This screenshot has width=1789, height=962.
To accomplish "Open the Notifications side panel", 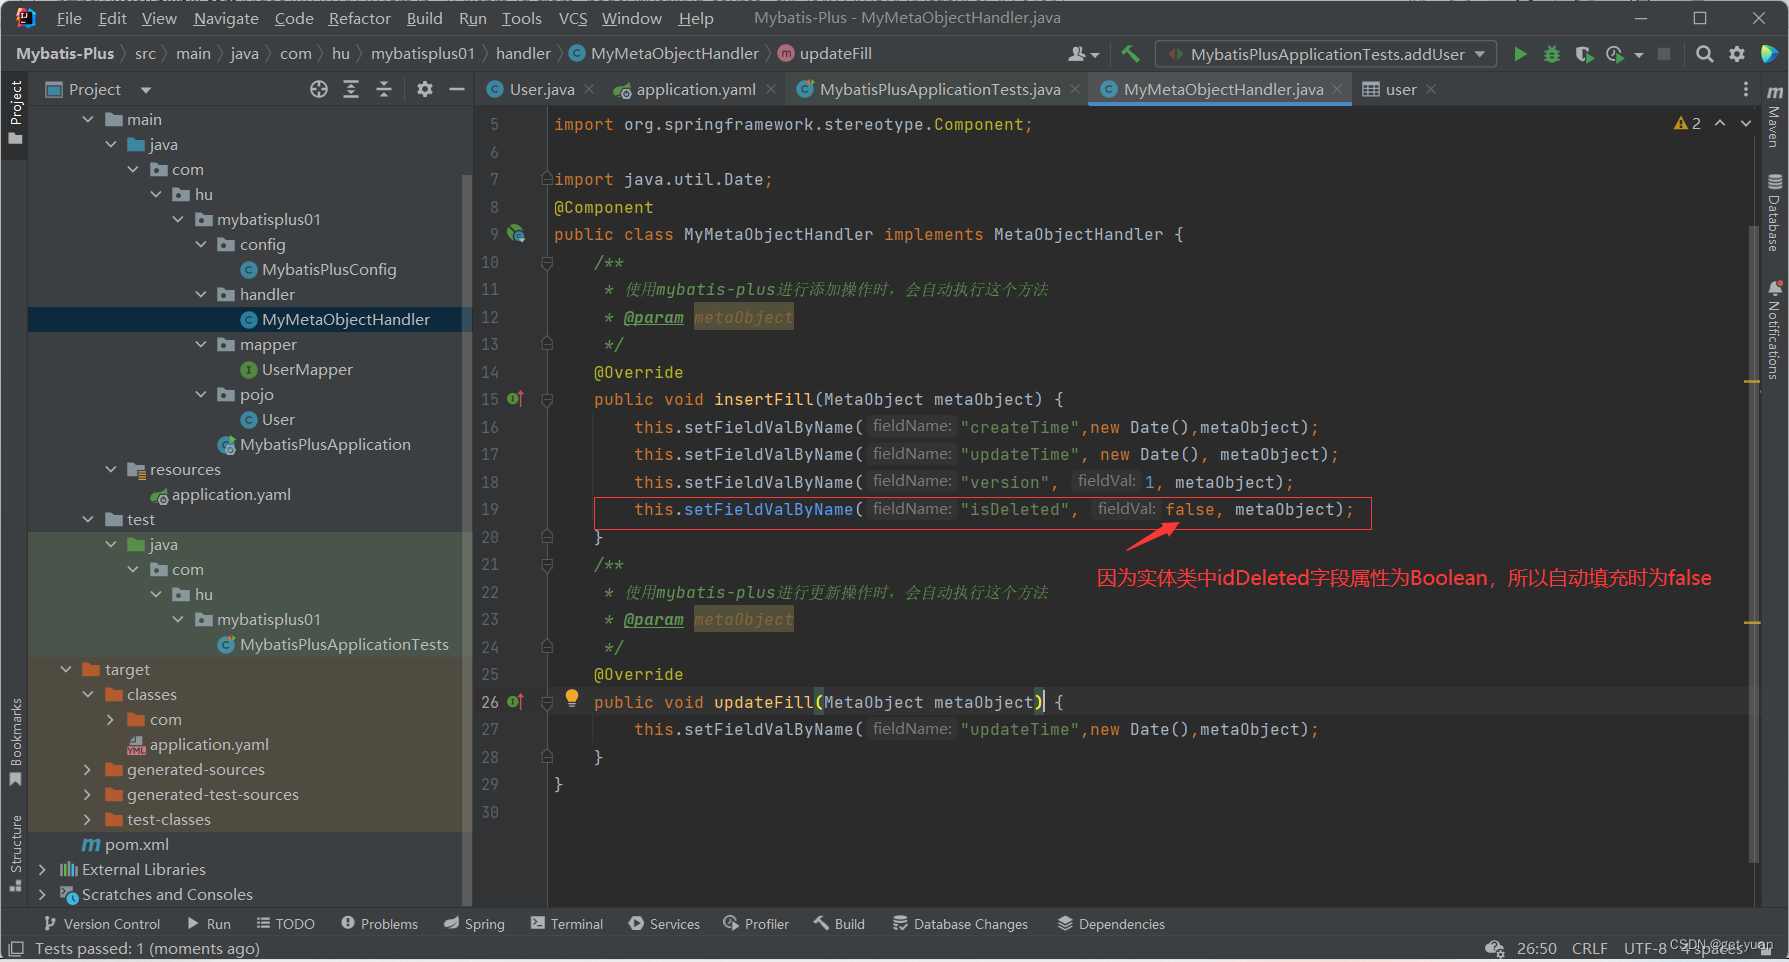I will coord(1774,330).
